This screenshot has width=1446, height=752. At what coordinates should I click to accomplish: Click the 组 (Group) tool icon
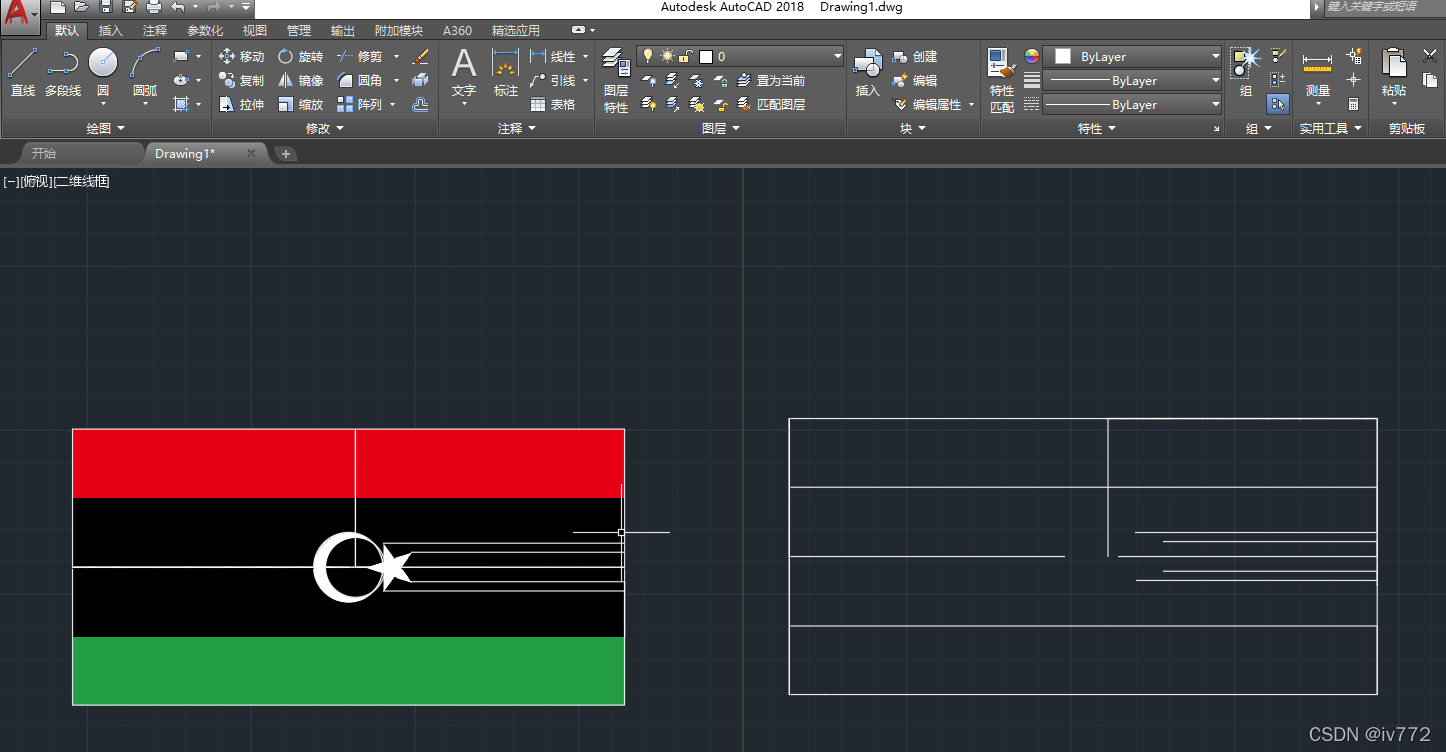(1245, 73)
